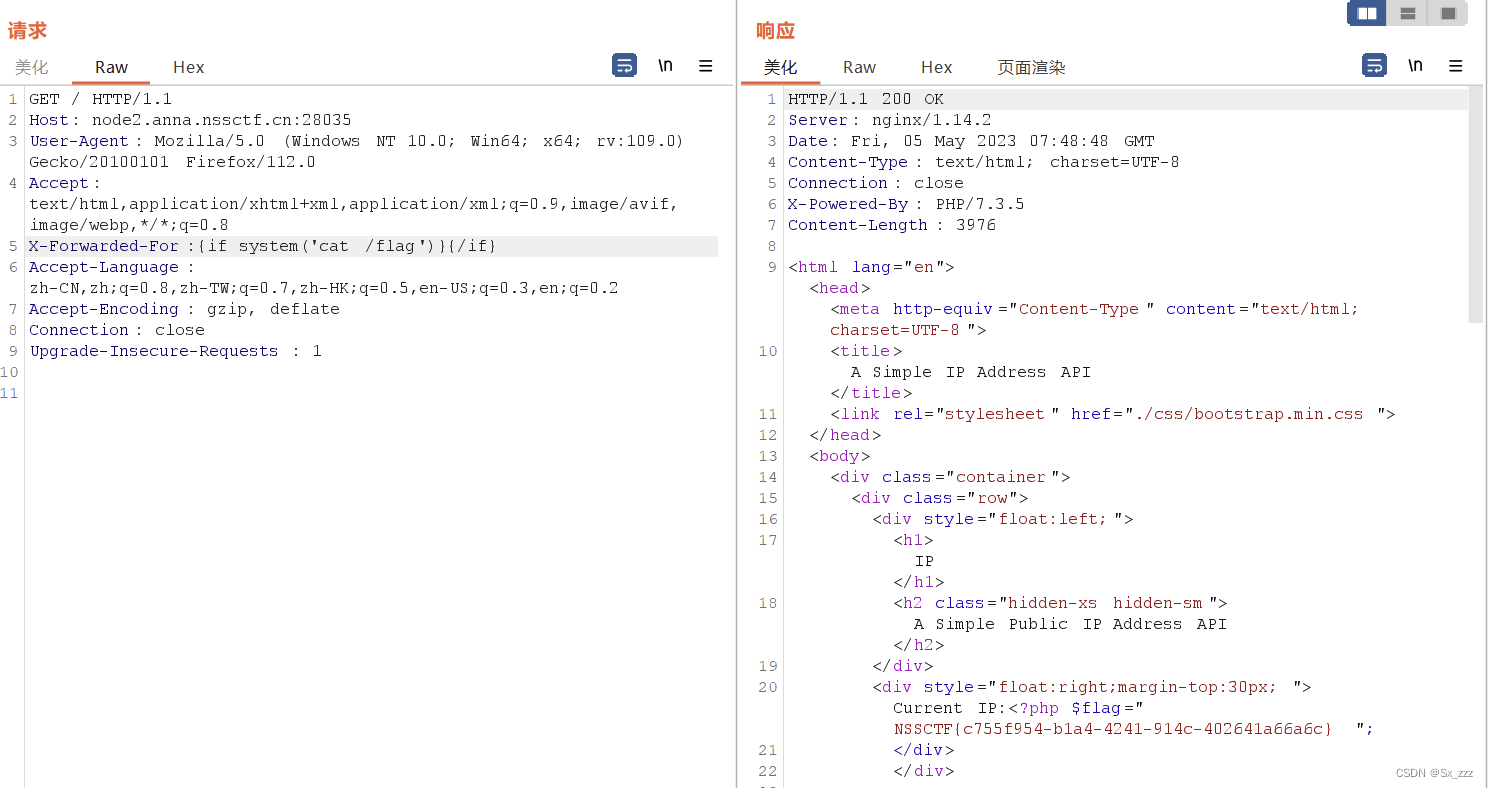This screenshot has width=1488, height=788.
Task: Click the div class="container" line
Action: [x=950, y=477]
